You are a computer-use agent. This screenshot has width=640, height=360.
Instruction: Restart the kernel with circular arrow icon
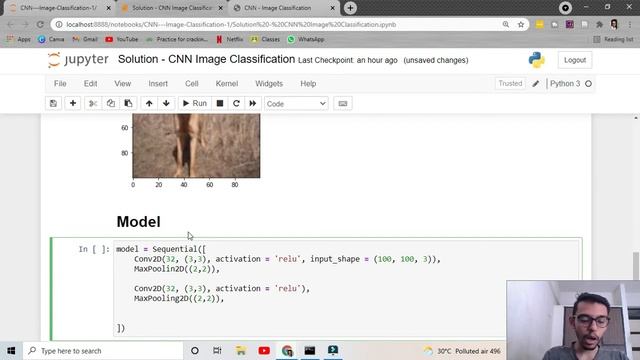point(236,103)
